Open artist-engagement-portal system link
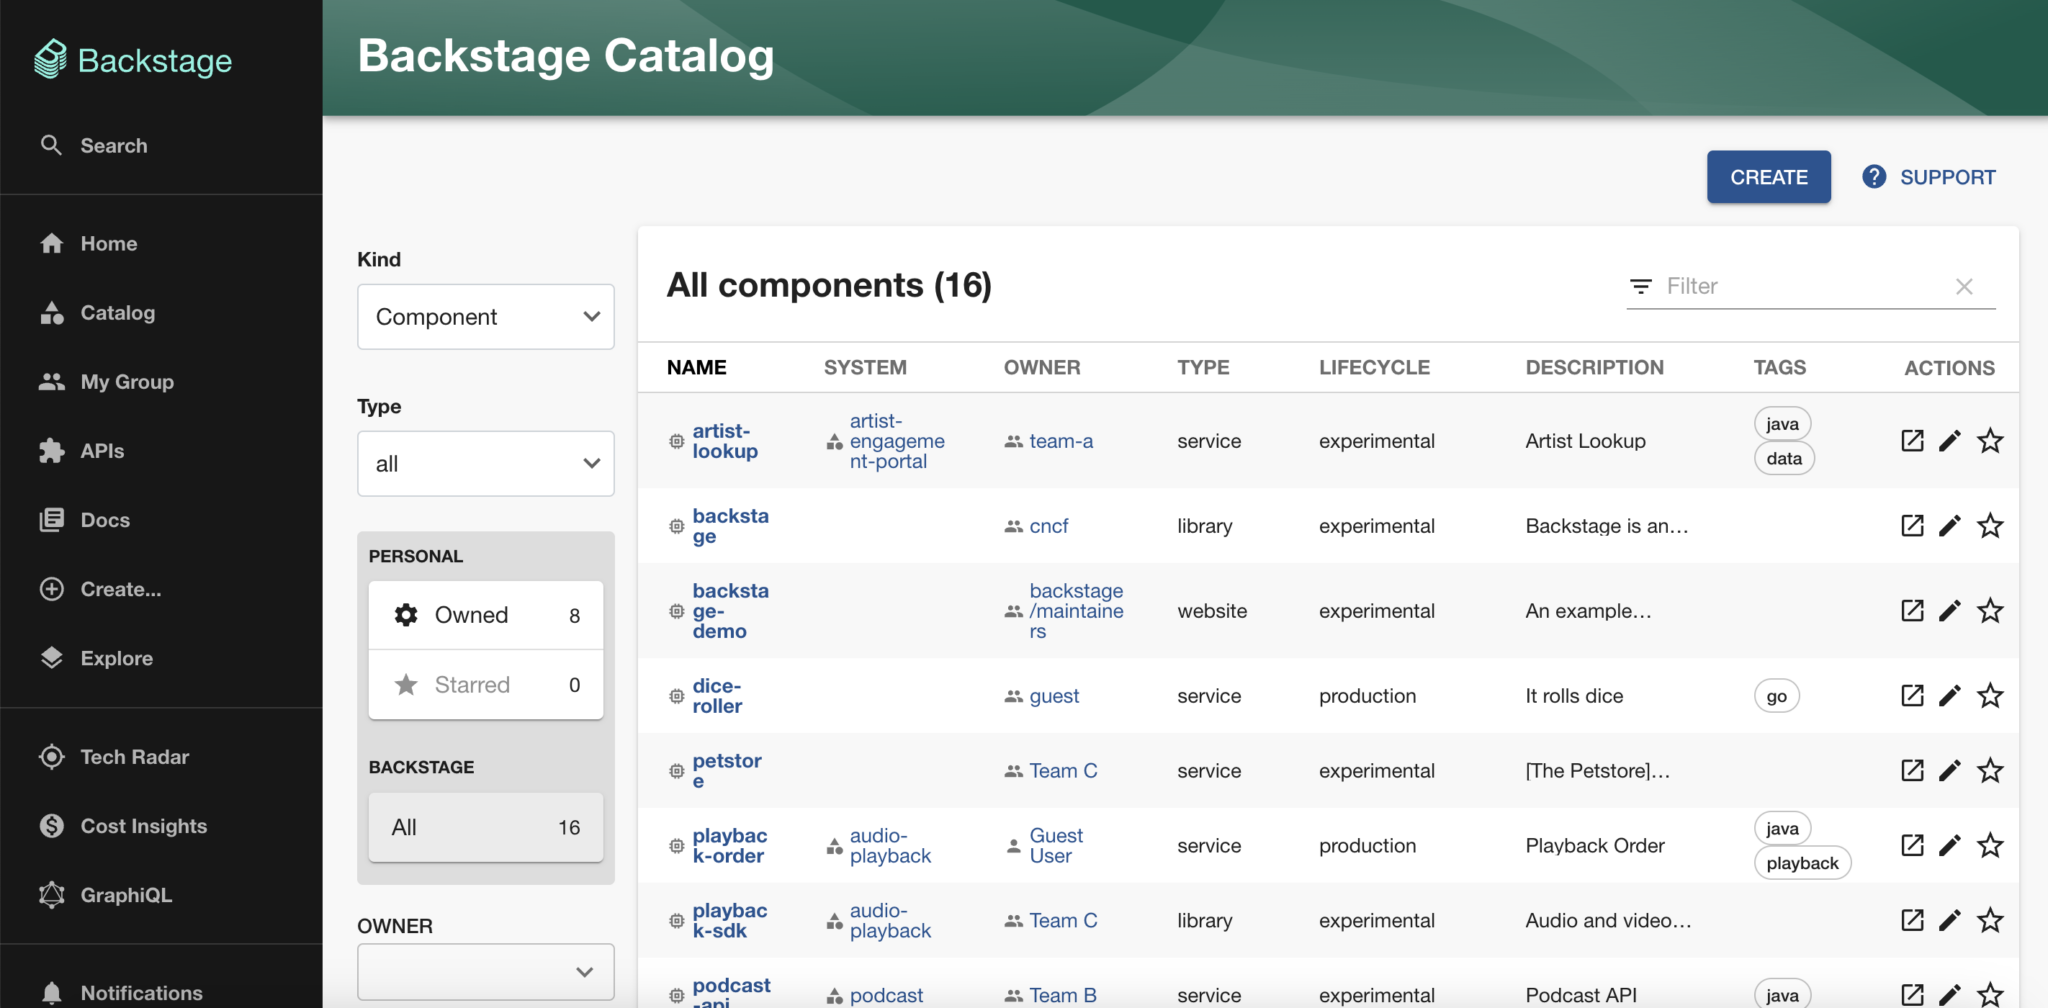 point(897,441)
